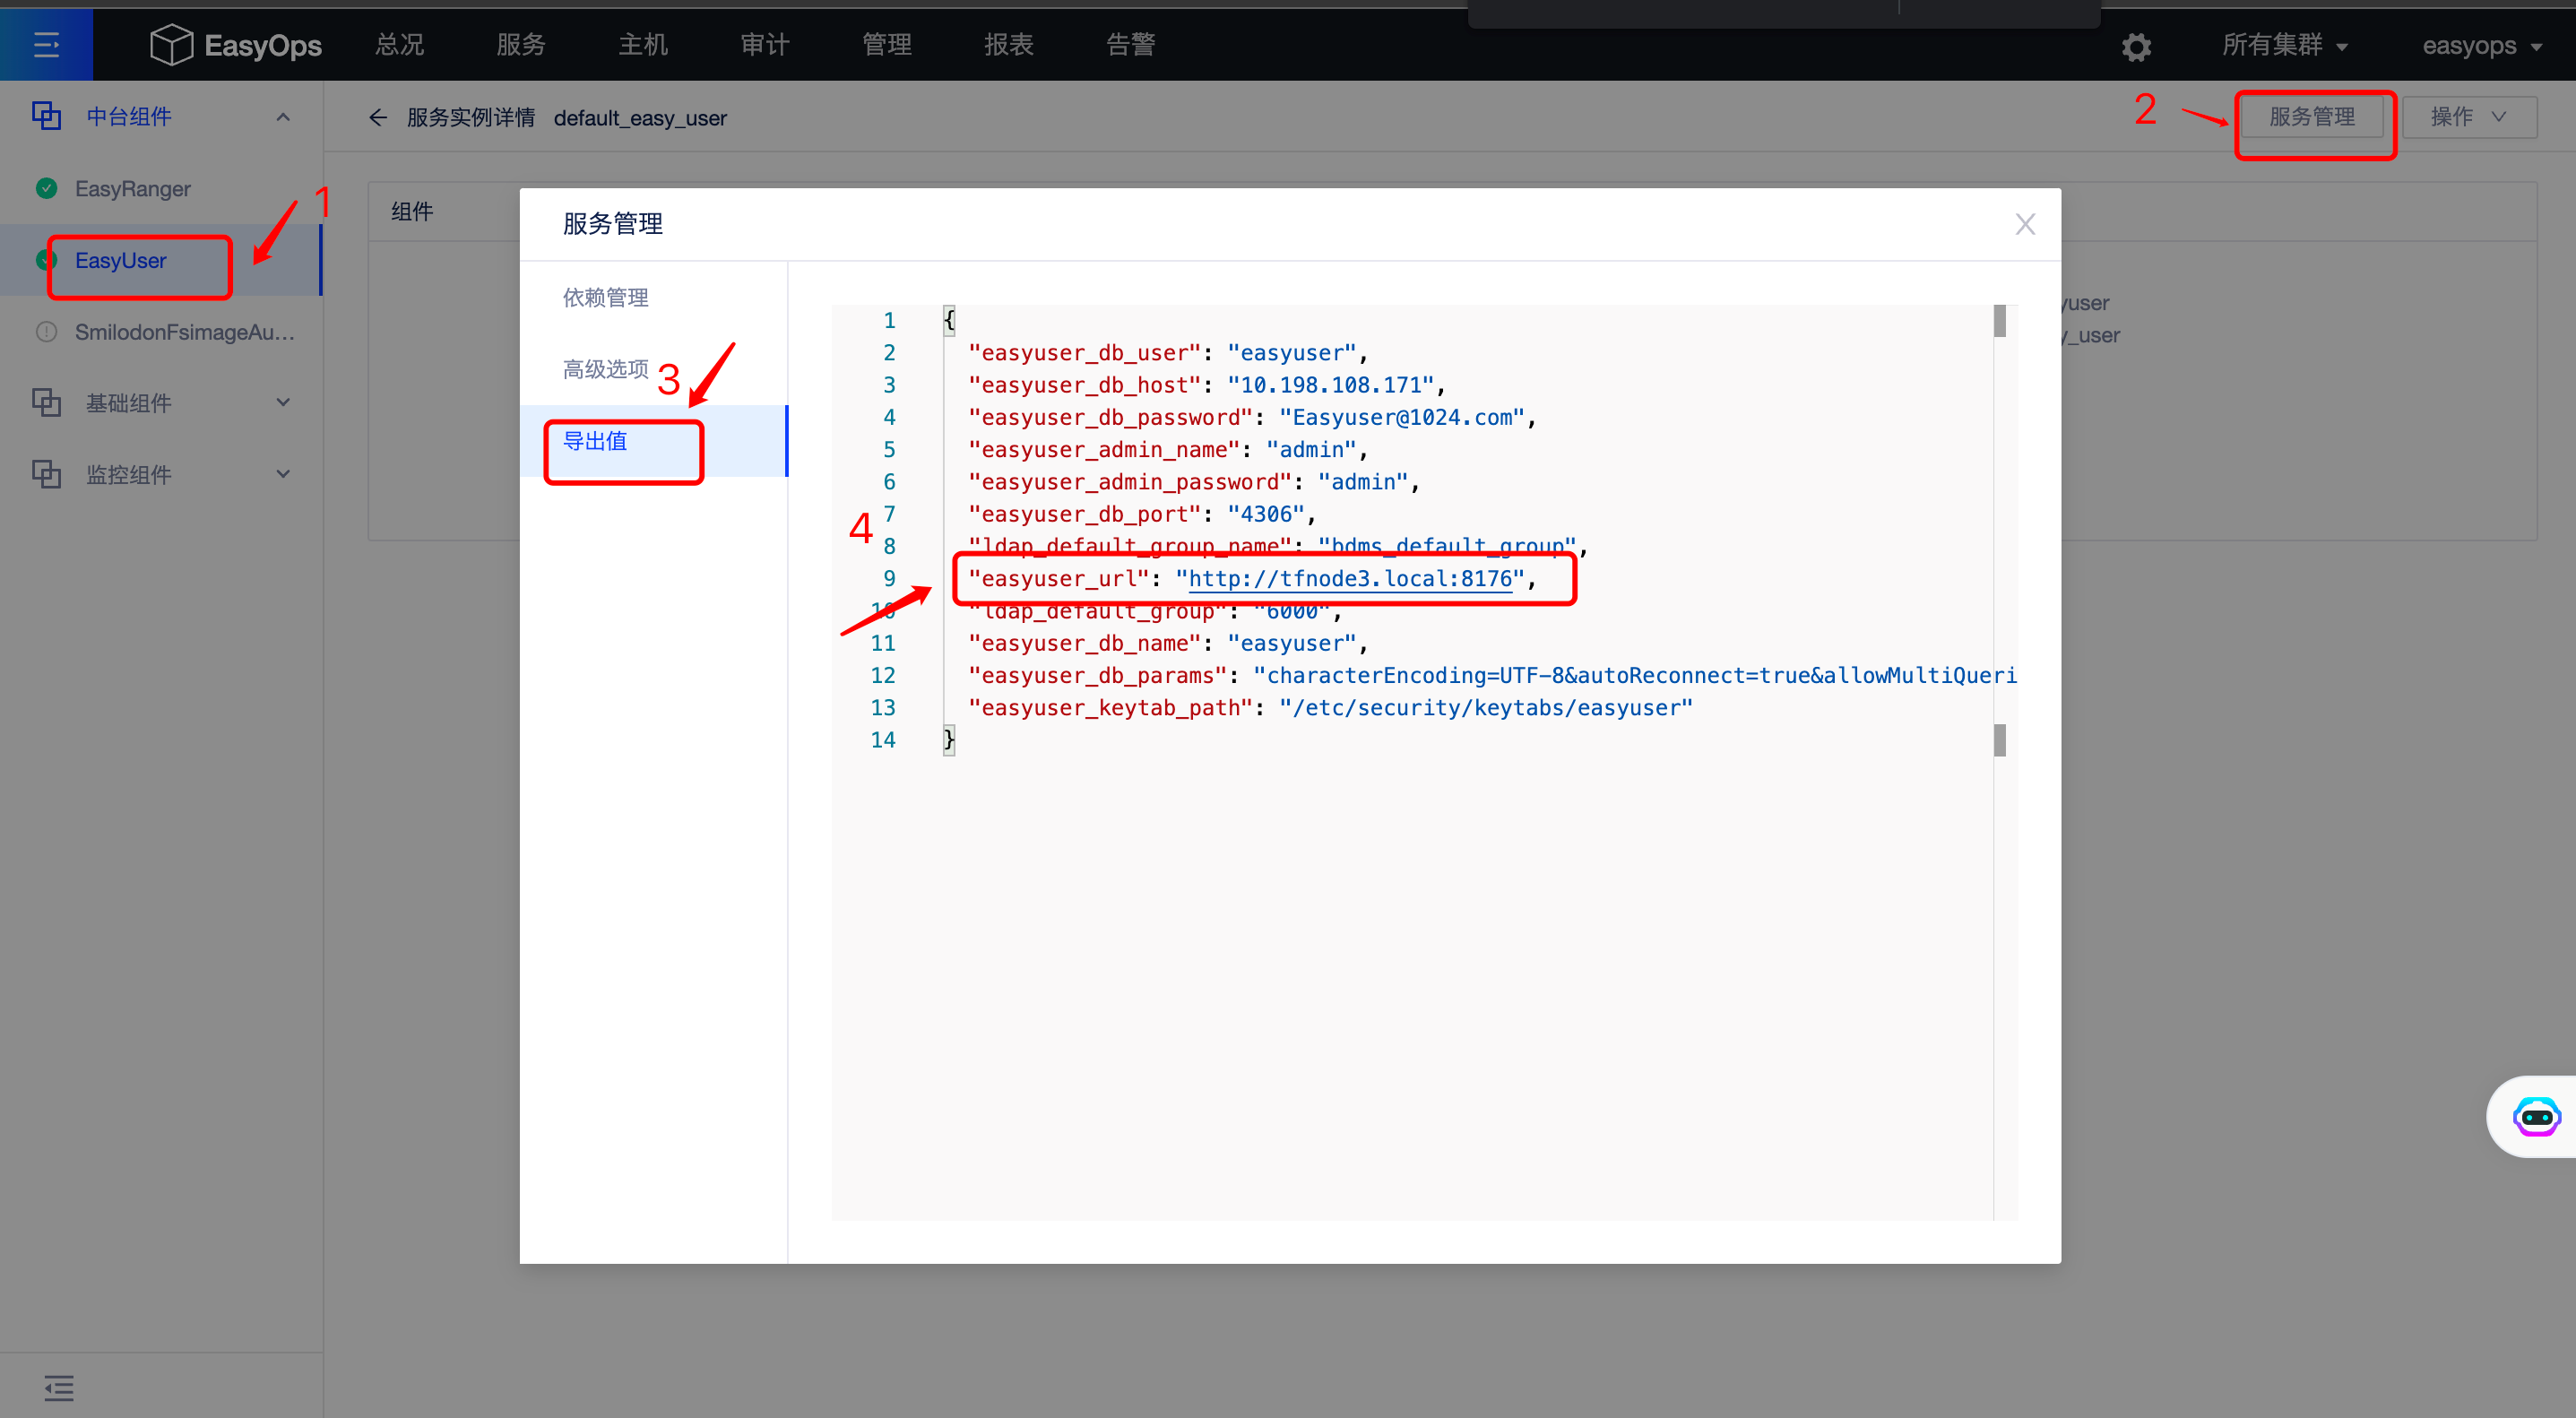The height and width of the screenshot is (1418, 2576).
Task: Click line number 14 in the editor gutter
Action: (883, 740)
